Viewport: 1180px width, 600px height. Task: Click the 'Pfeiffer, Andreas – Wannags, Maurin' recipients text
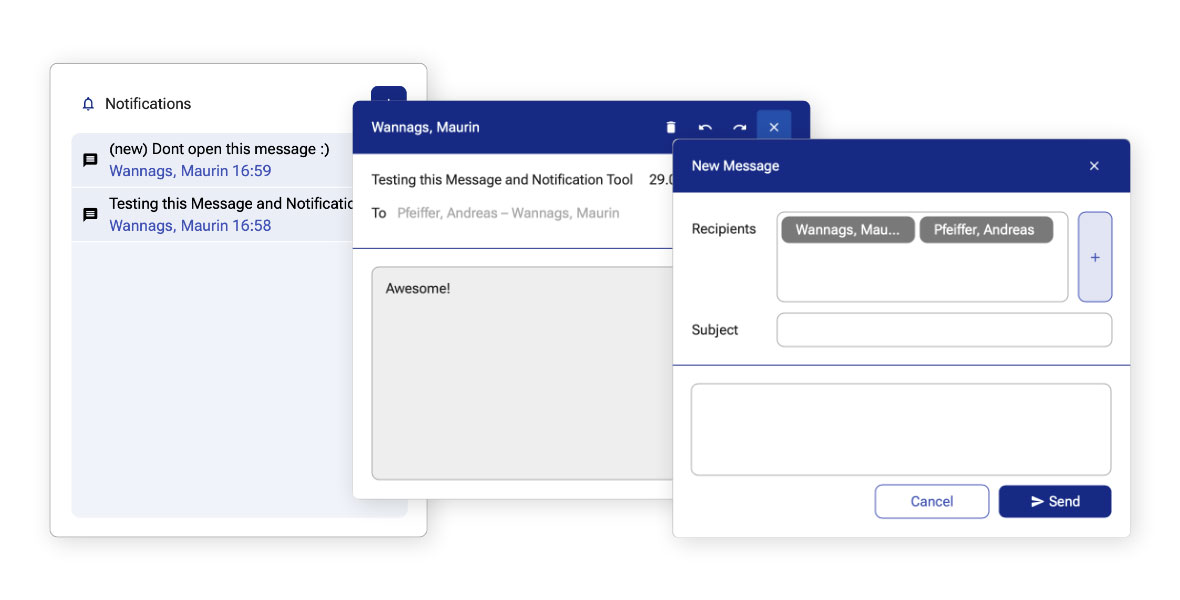point(508,213)
